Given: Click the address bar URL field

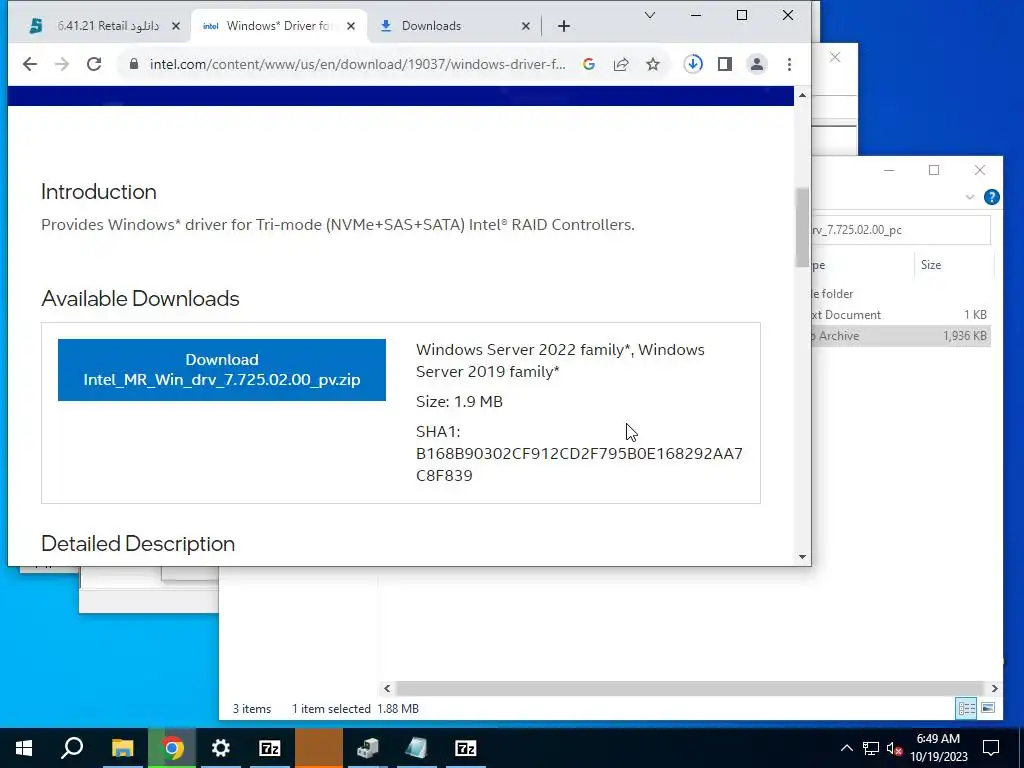Looking at the screenshot, I should (358, 64).
